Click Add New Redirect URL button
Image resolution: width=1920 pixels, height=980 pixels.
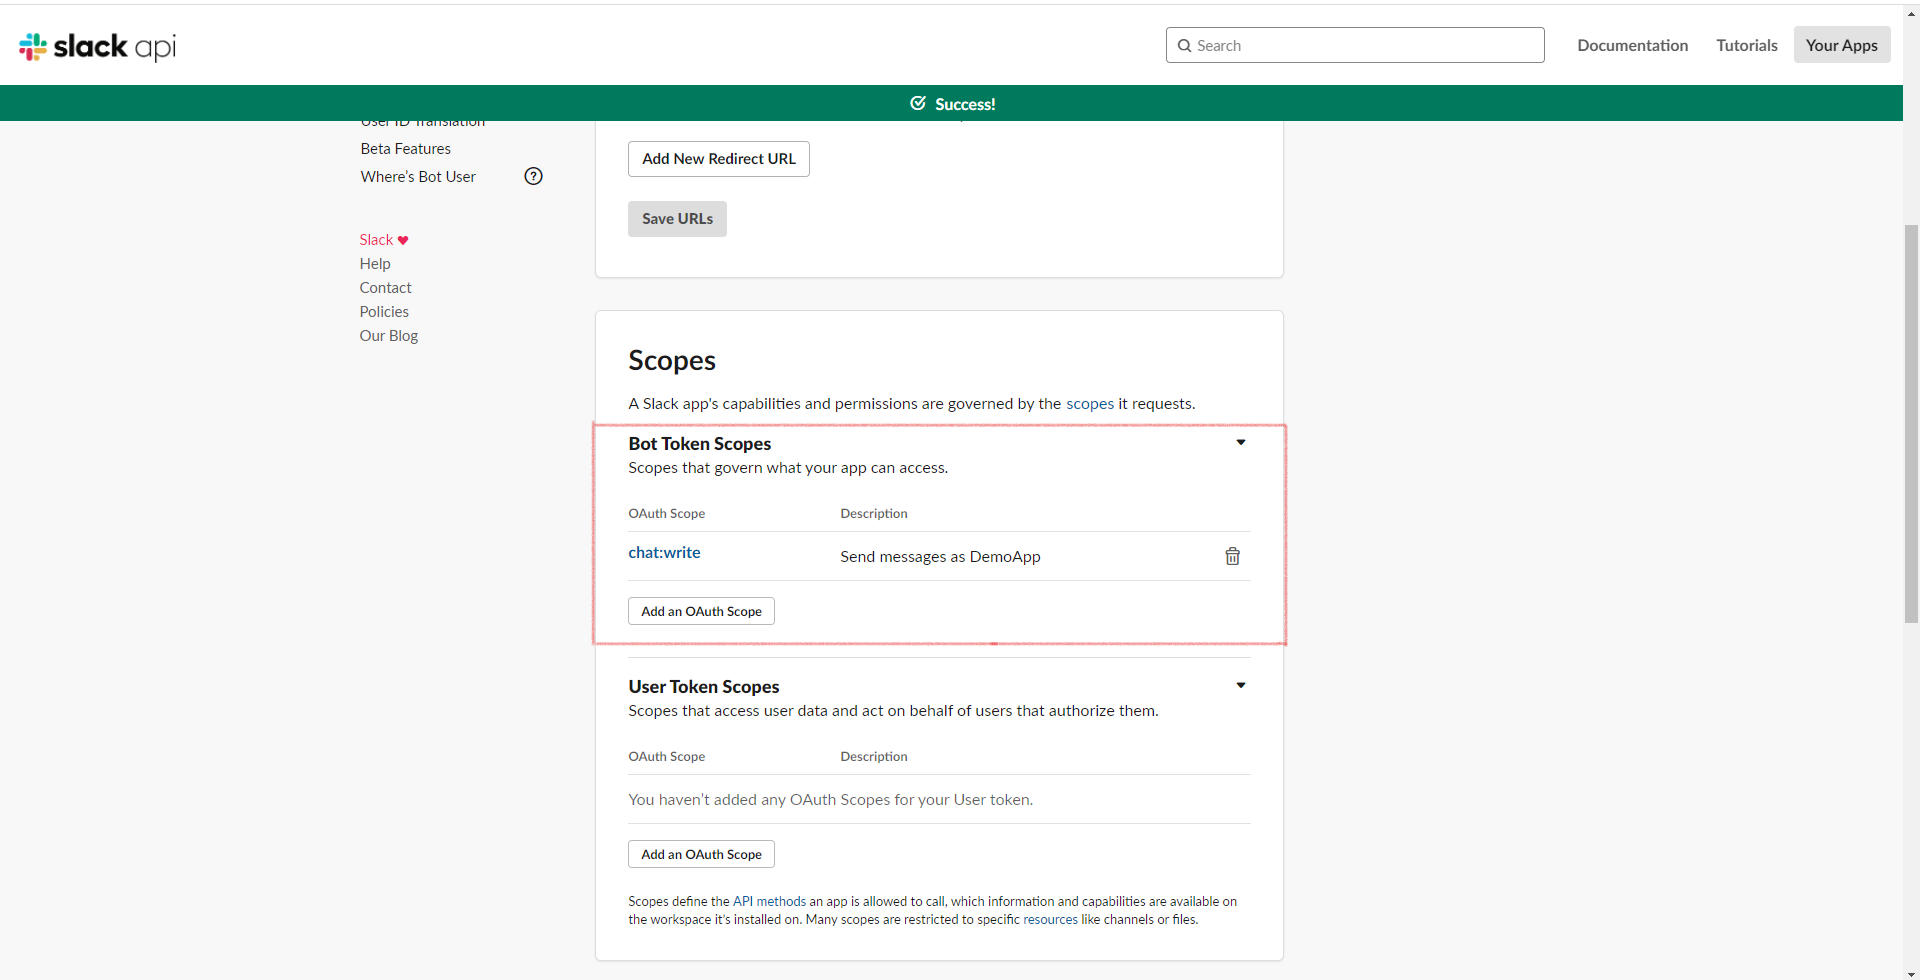click(x=718, y=159)
